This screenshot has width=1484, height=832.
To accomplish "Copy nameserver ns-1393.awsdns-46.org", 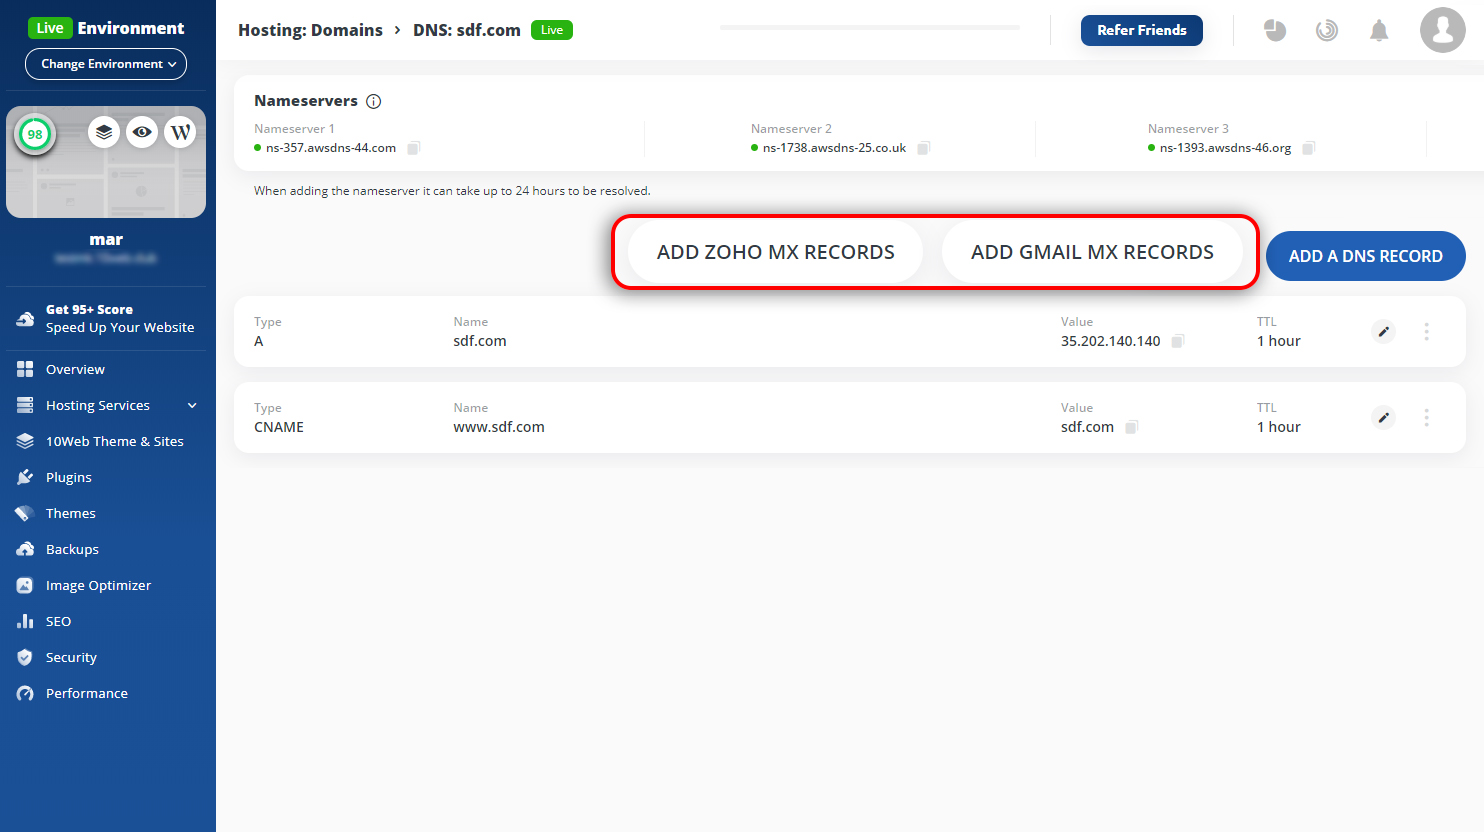I will 1308,148.
